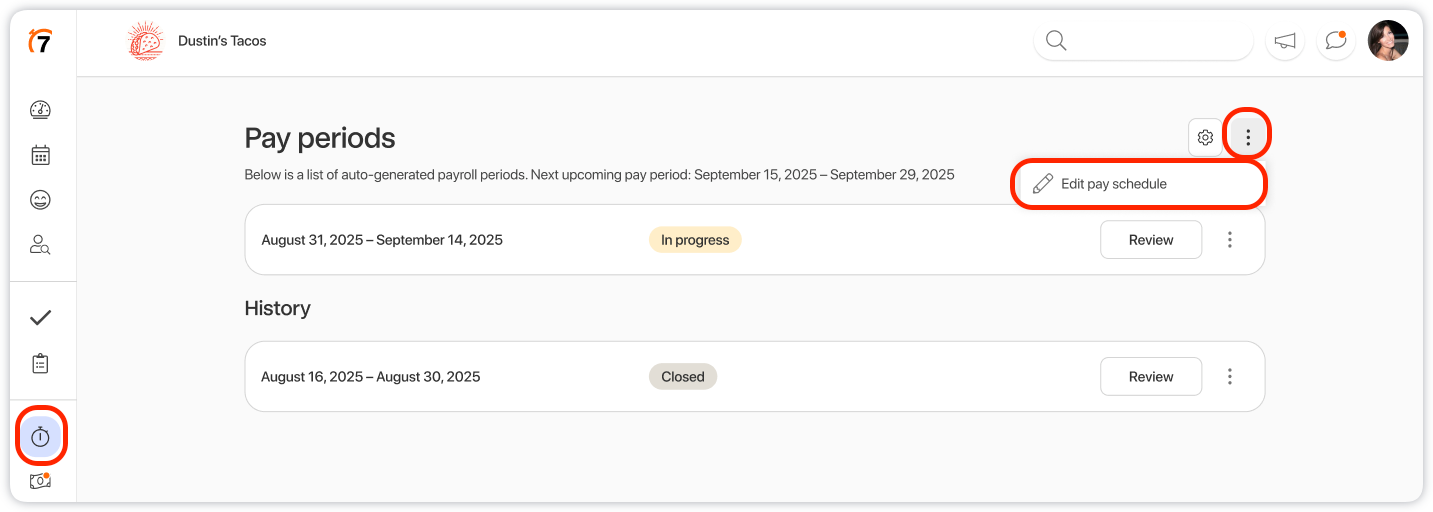This screenshot has width=1433, height=512.
Task: Select Edit pay schedule menu item
Action: [x=1113, y=184]
